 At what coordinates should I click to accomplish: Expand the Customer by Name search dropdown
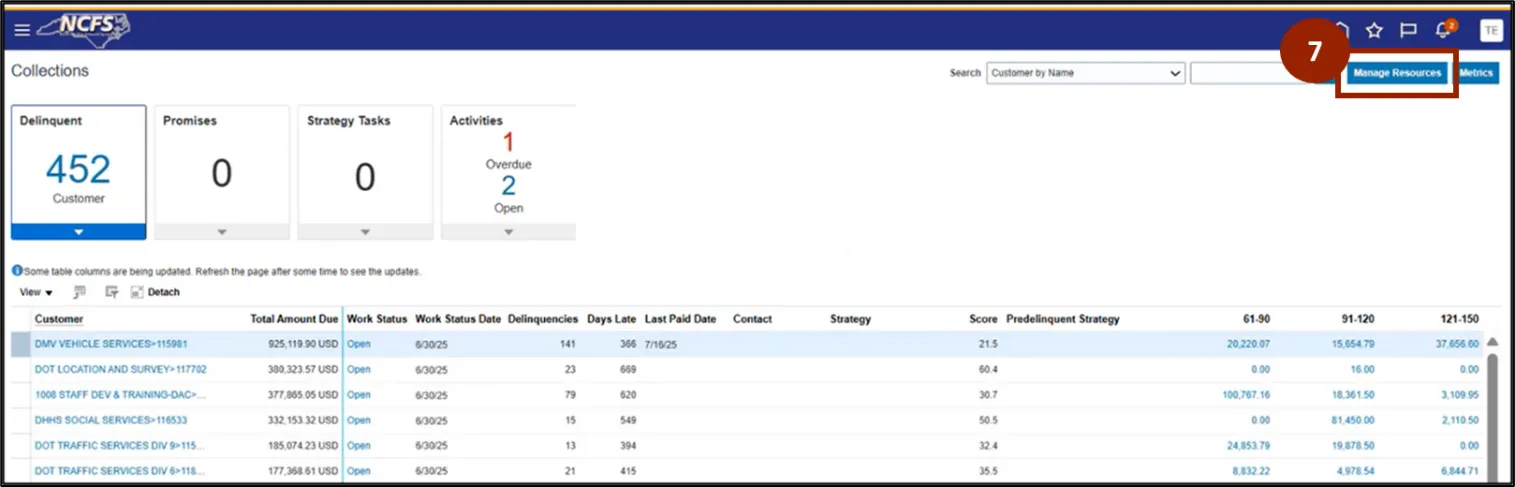coord(1174,73)
